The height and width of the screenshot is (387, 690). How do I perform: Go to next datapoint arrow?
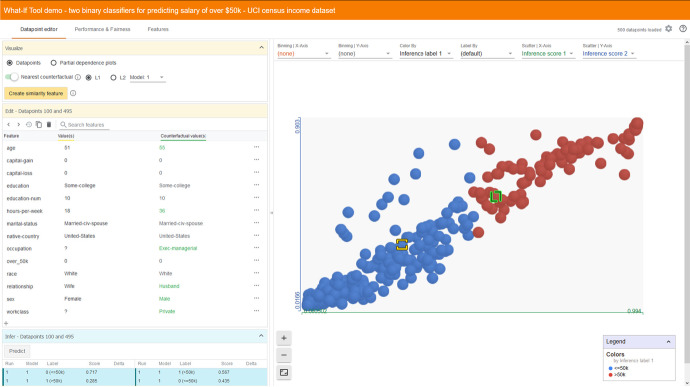tap(18, 125)
